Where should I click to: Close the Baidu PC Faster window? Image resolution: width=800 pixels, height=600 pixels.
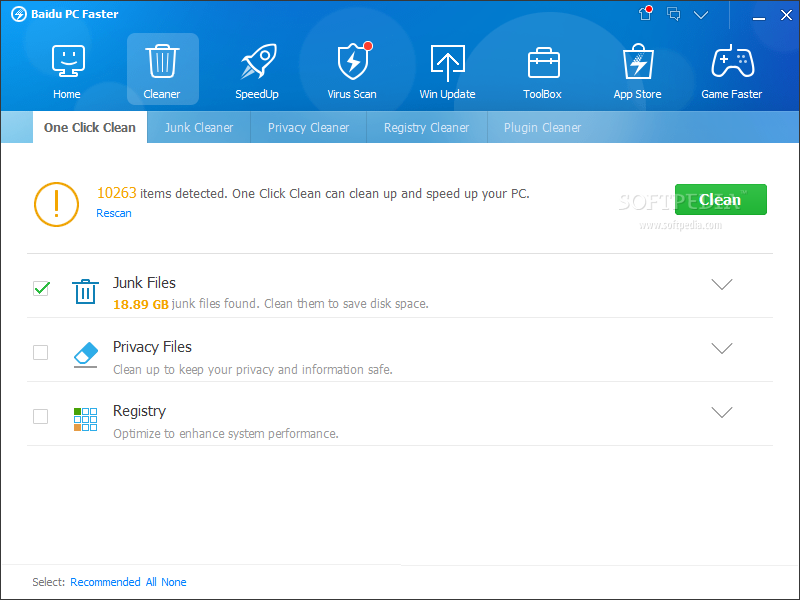click(786, 15)
